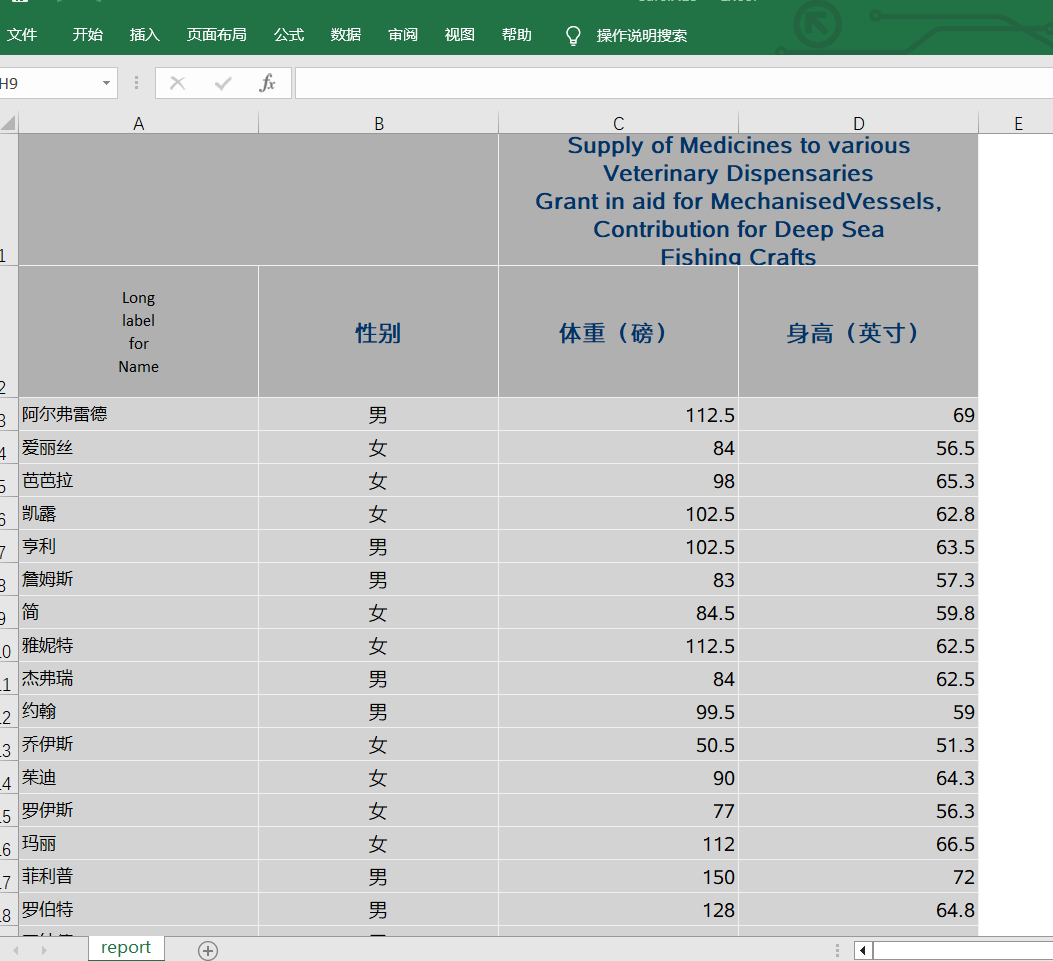Click the Select All corner triangle

(9, 124)
